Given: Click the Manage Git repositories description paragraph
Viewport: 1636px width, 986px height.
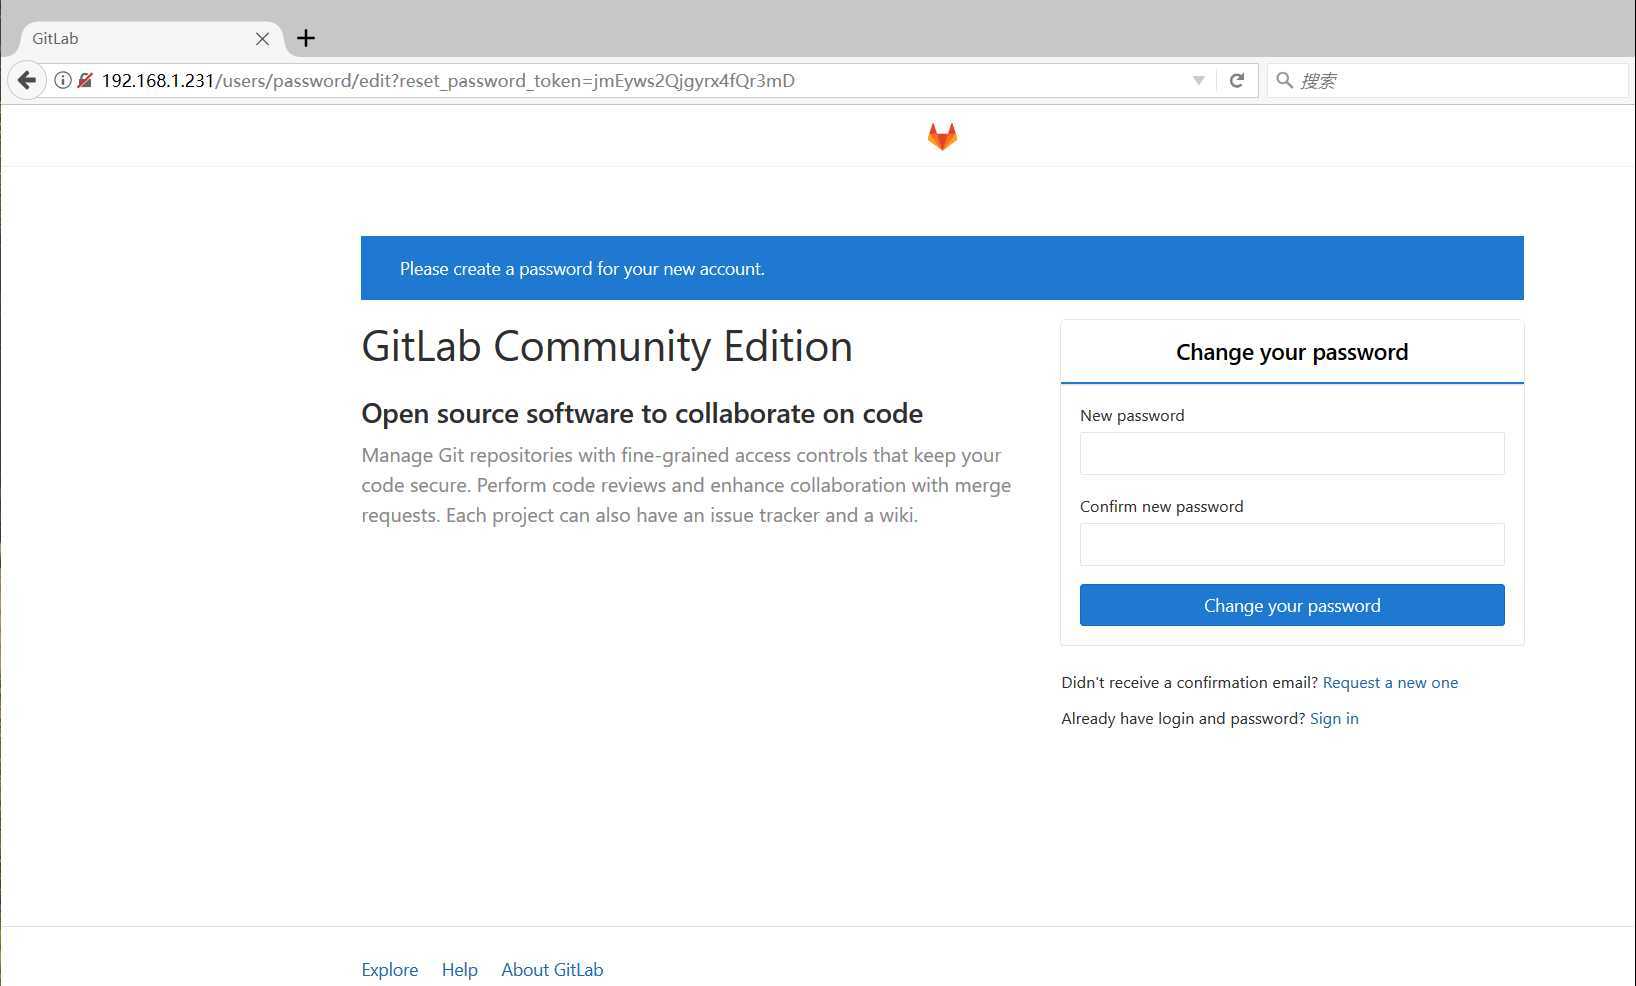Looking at the screenshot, I should click(686, 485).
